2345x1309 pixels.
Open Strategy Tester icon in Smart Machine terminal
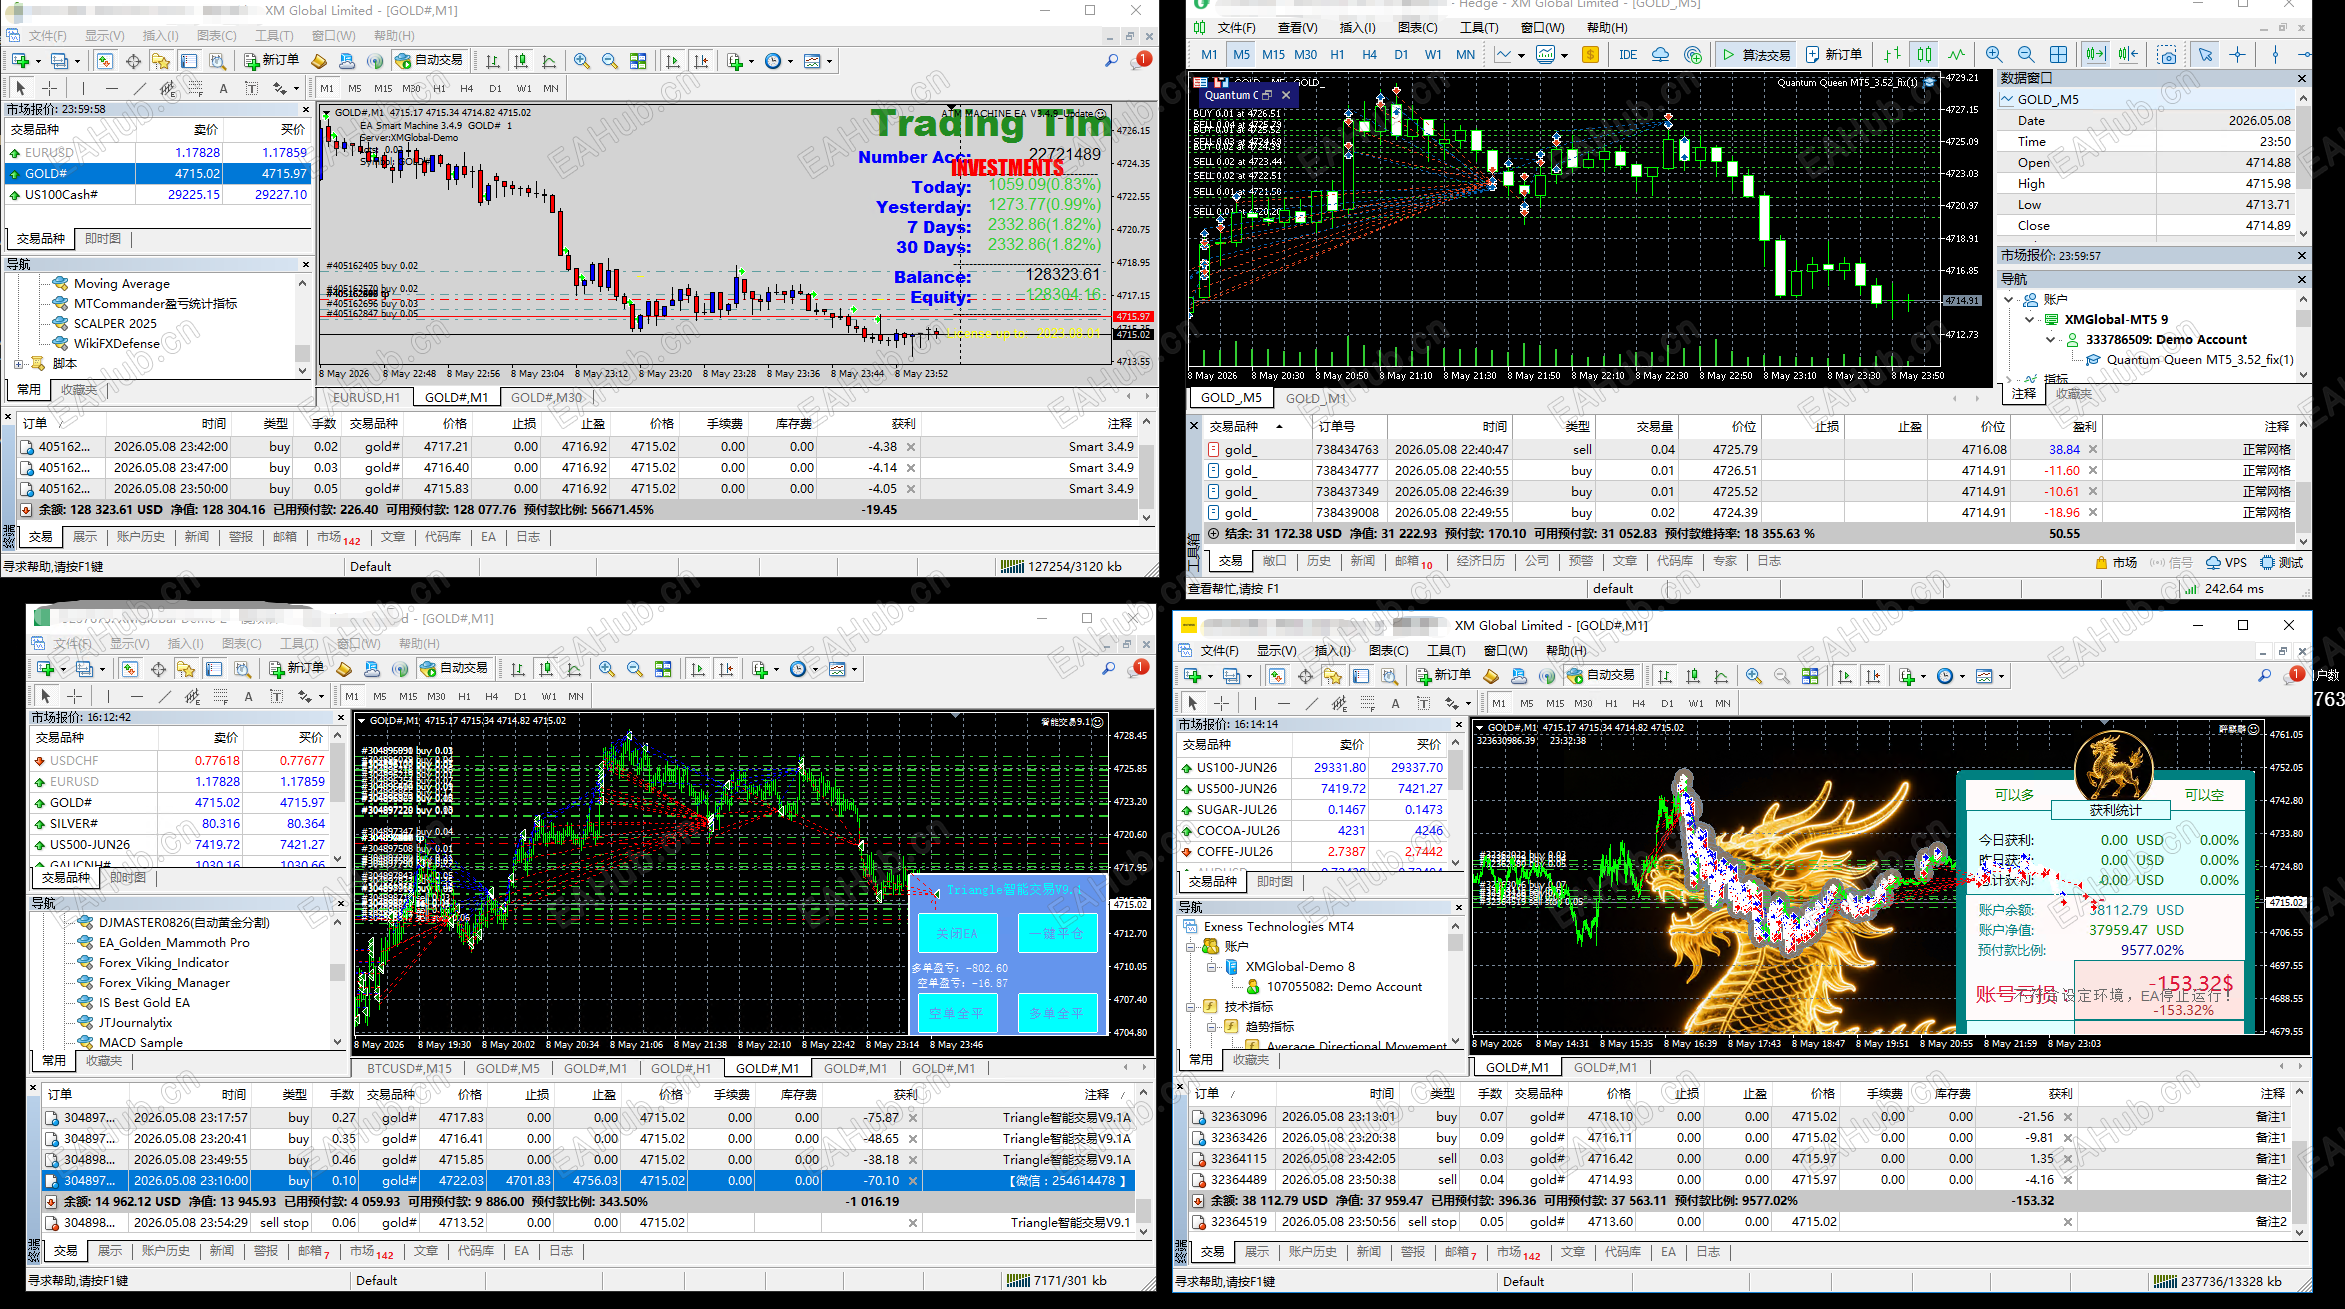pos(217,62)
